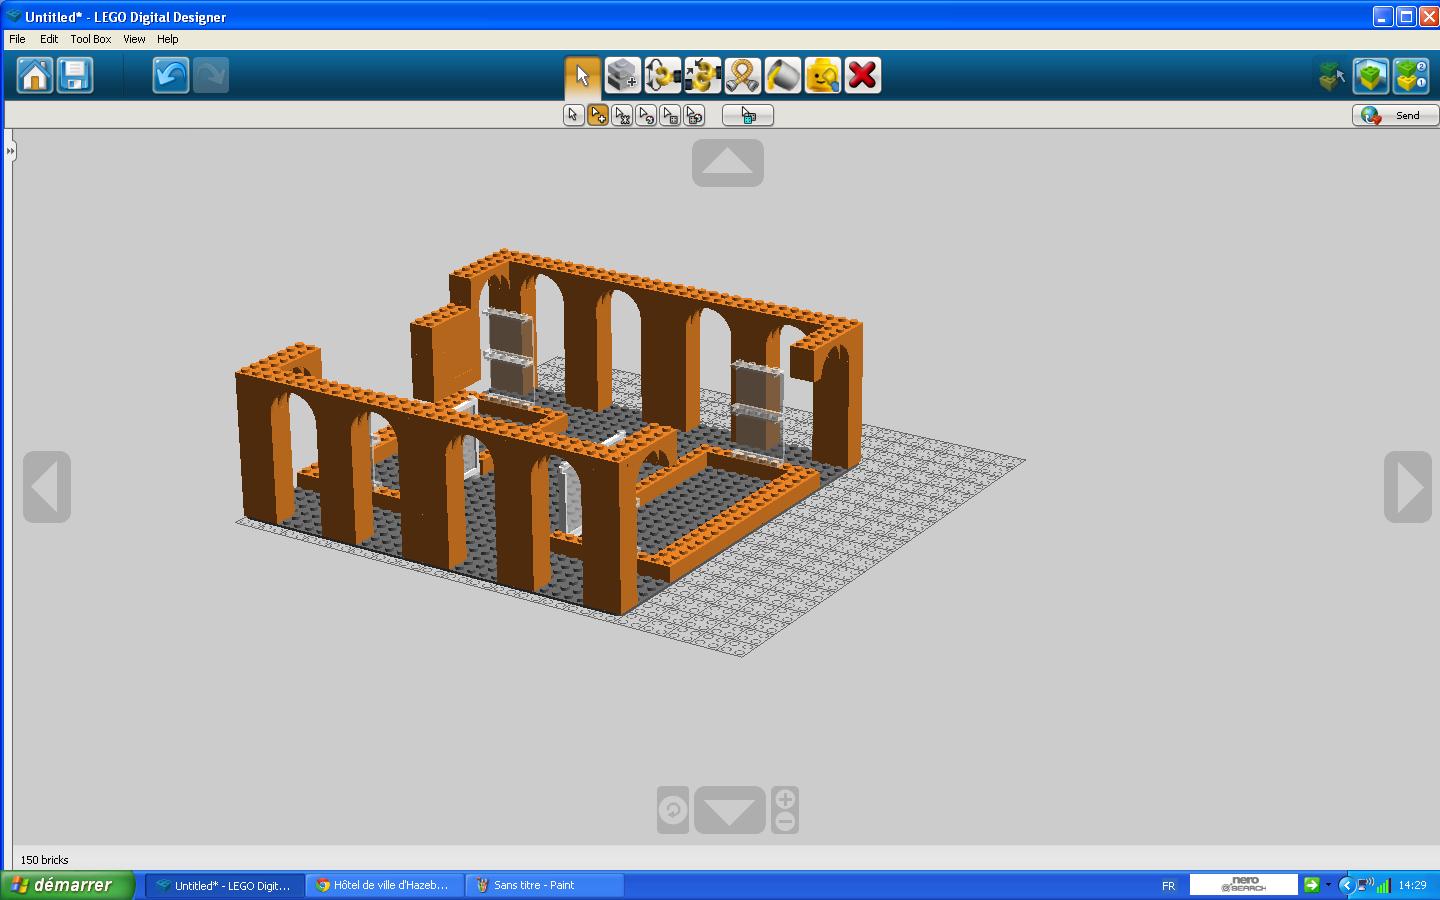The width and height of the screenshot is (1440, 900).
Task: Choose the Hinge Align tool
Action: pos(702,75)
